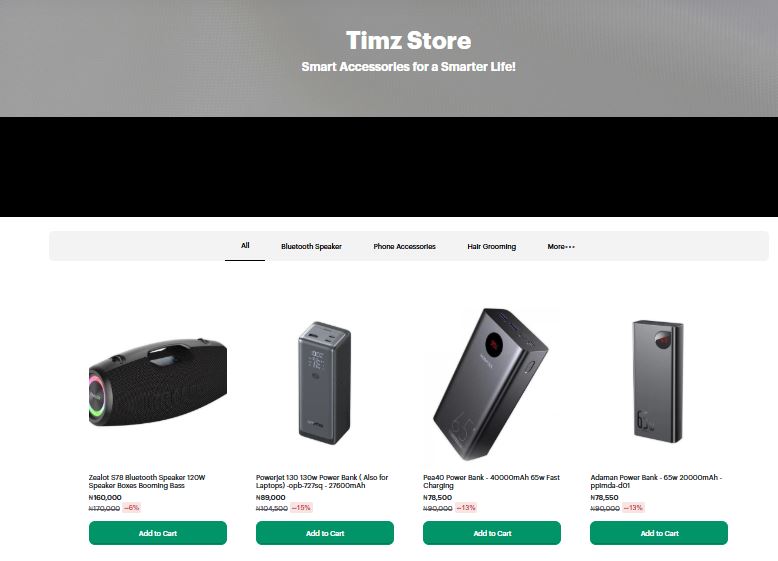
Task: Add Adaman Power Bank to cart
Action: (659, 533)
